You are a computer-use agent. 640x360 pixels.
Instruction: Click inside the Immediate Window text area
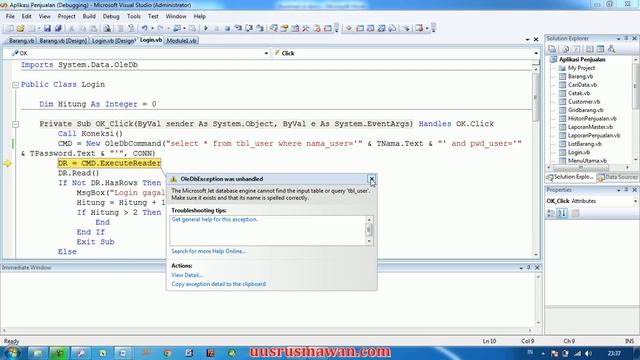click(267, 300)
